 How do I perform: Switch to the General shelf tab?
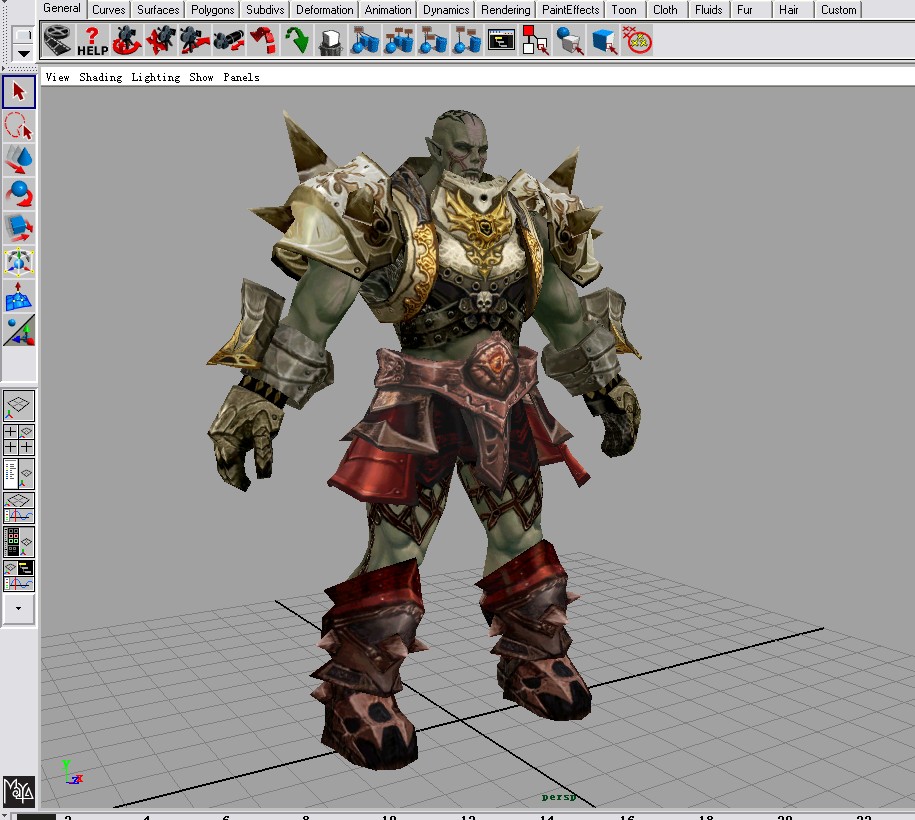click(x=62, y=9)
